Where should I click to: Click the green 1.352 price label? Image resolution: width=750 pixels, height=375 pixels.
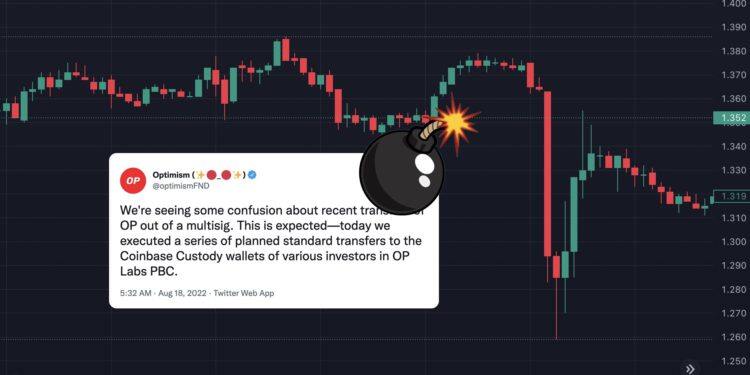pyautogui.click(x=731, y=118)
